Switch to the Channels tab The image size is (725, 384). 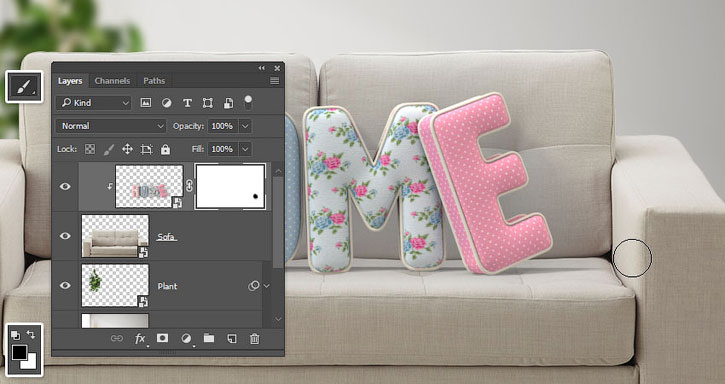[112, 81]
